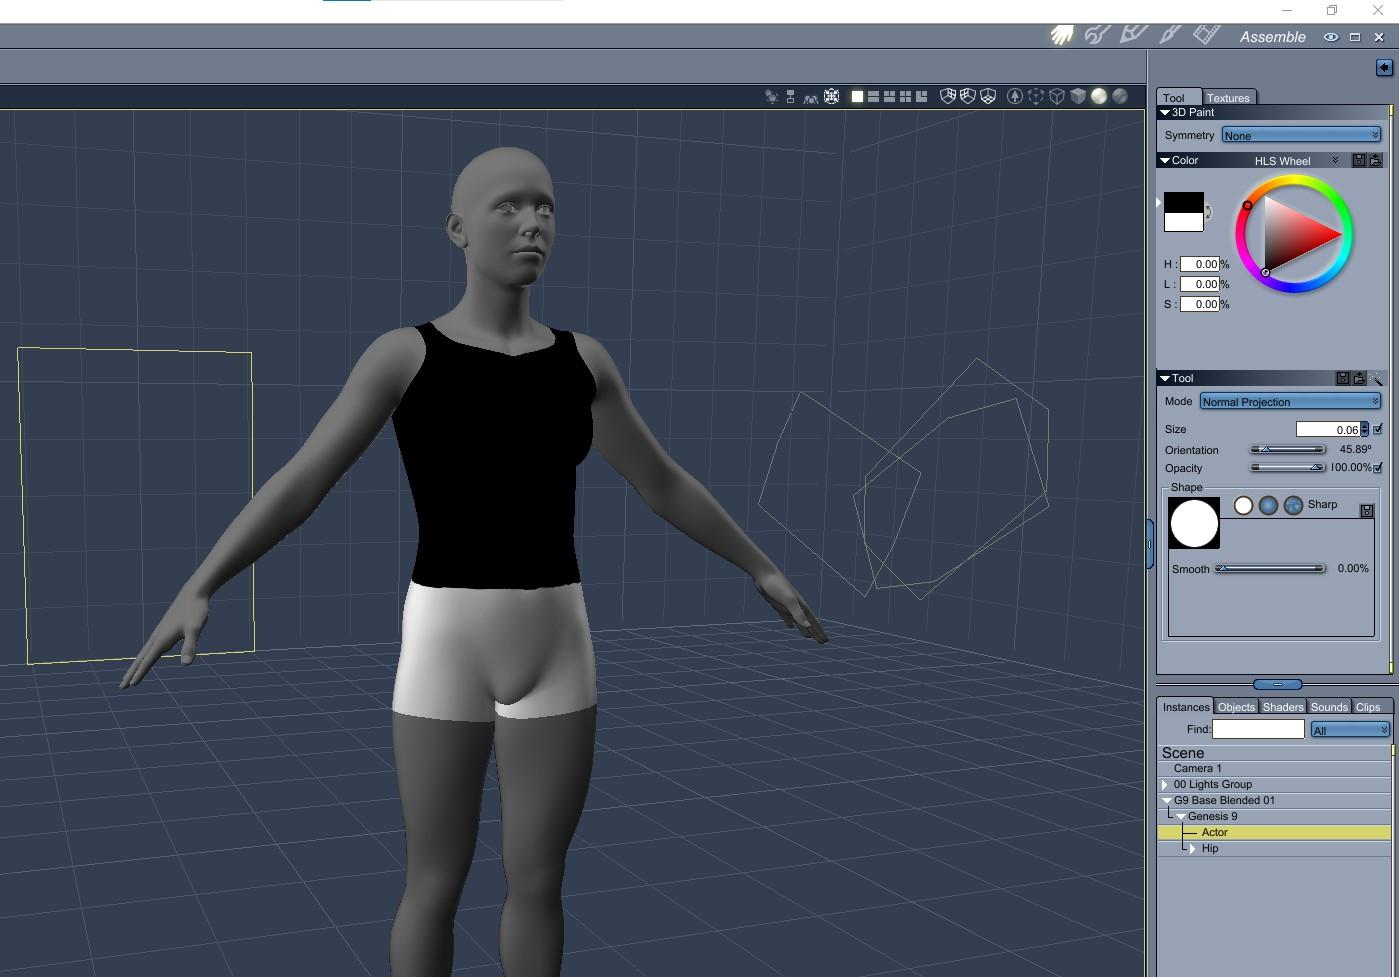The width and height of the screenshot is (1399, 977).
Task: Click the hierarchy diagram icon in viewport toolbar
Action: (x=790, y=96)
